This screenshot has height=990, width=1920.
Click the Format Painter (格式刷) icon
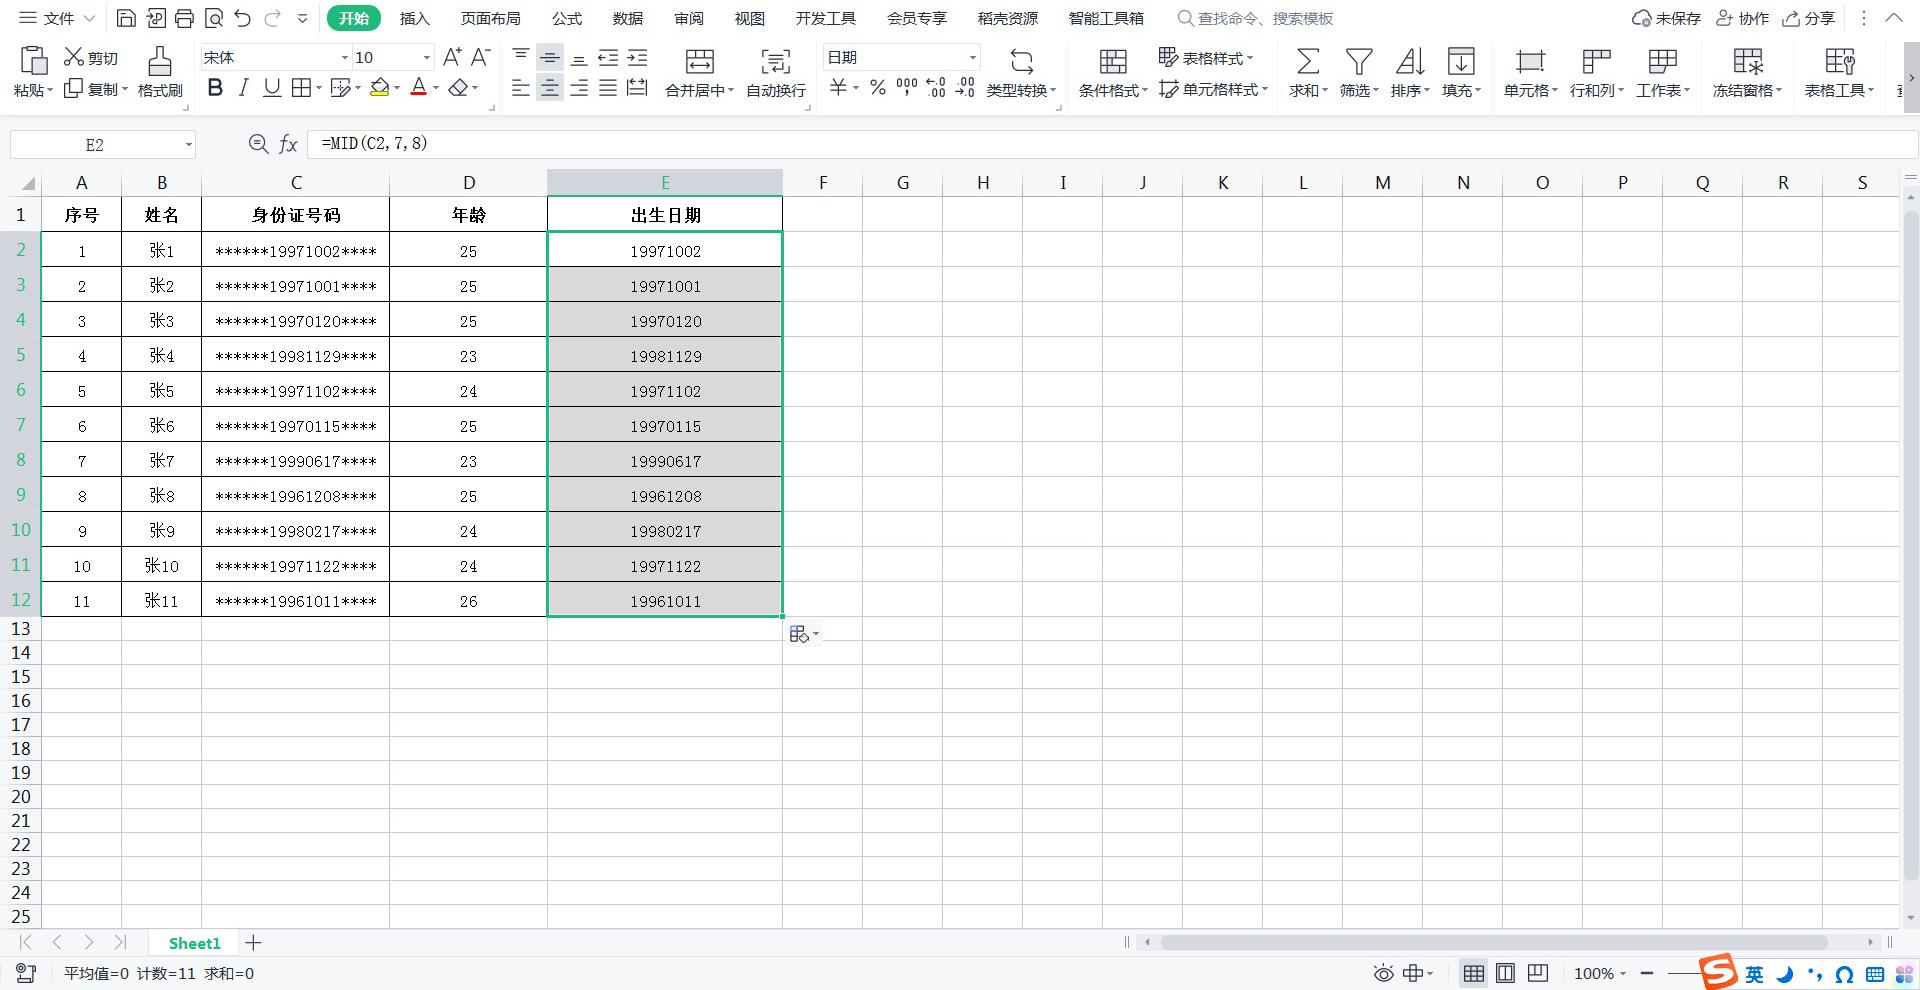[x=159, y=62]
